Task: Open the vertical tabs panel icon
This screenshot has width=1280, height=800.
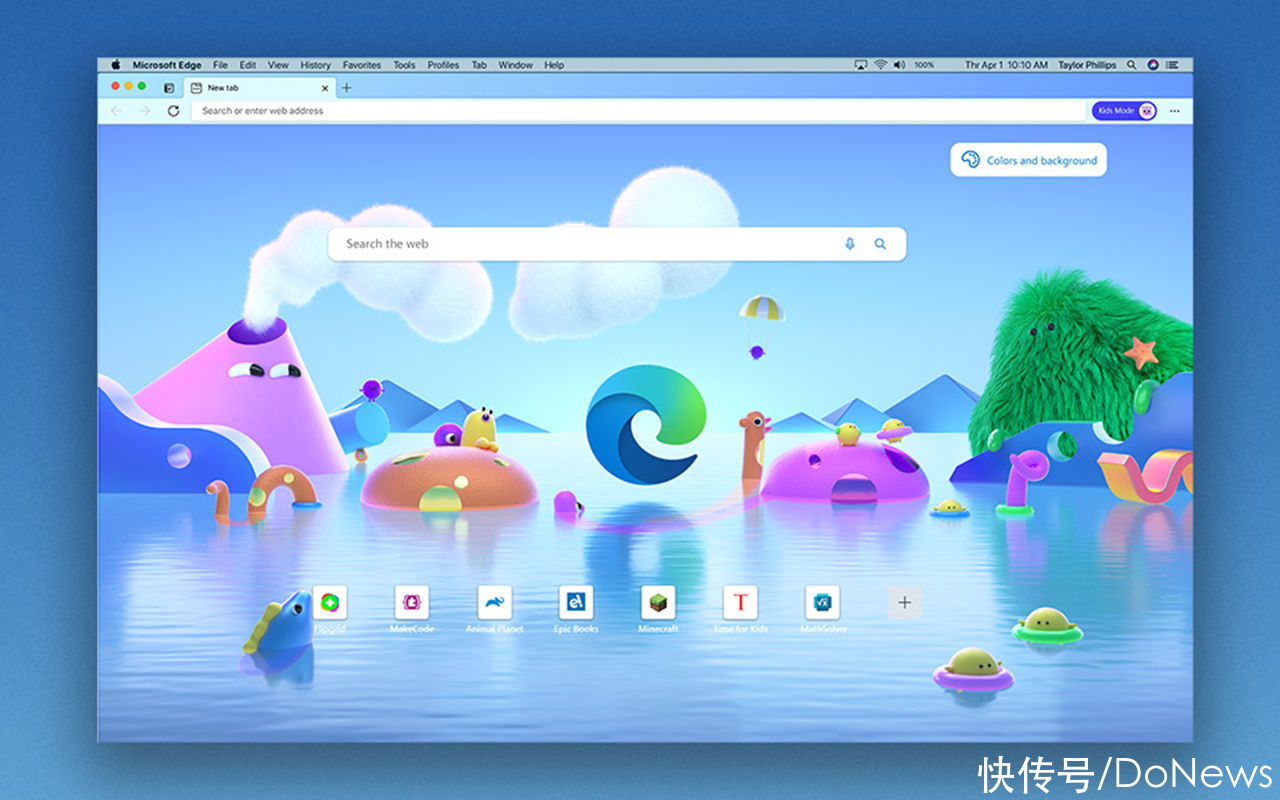Action: coord(169,88)
